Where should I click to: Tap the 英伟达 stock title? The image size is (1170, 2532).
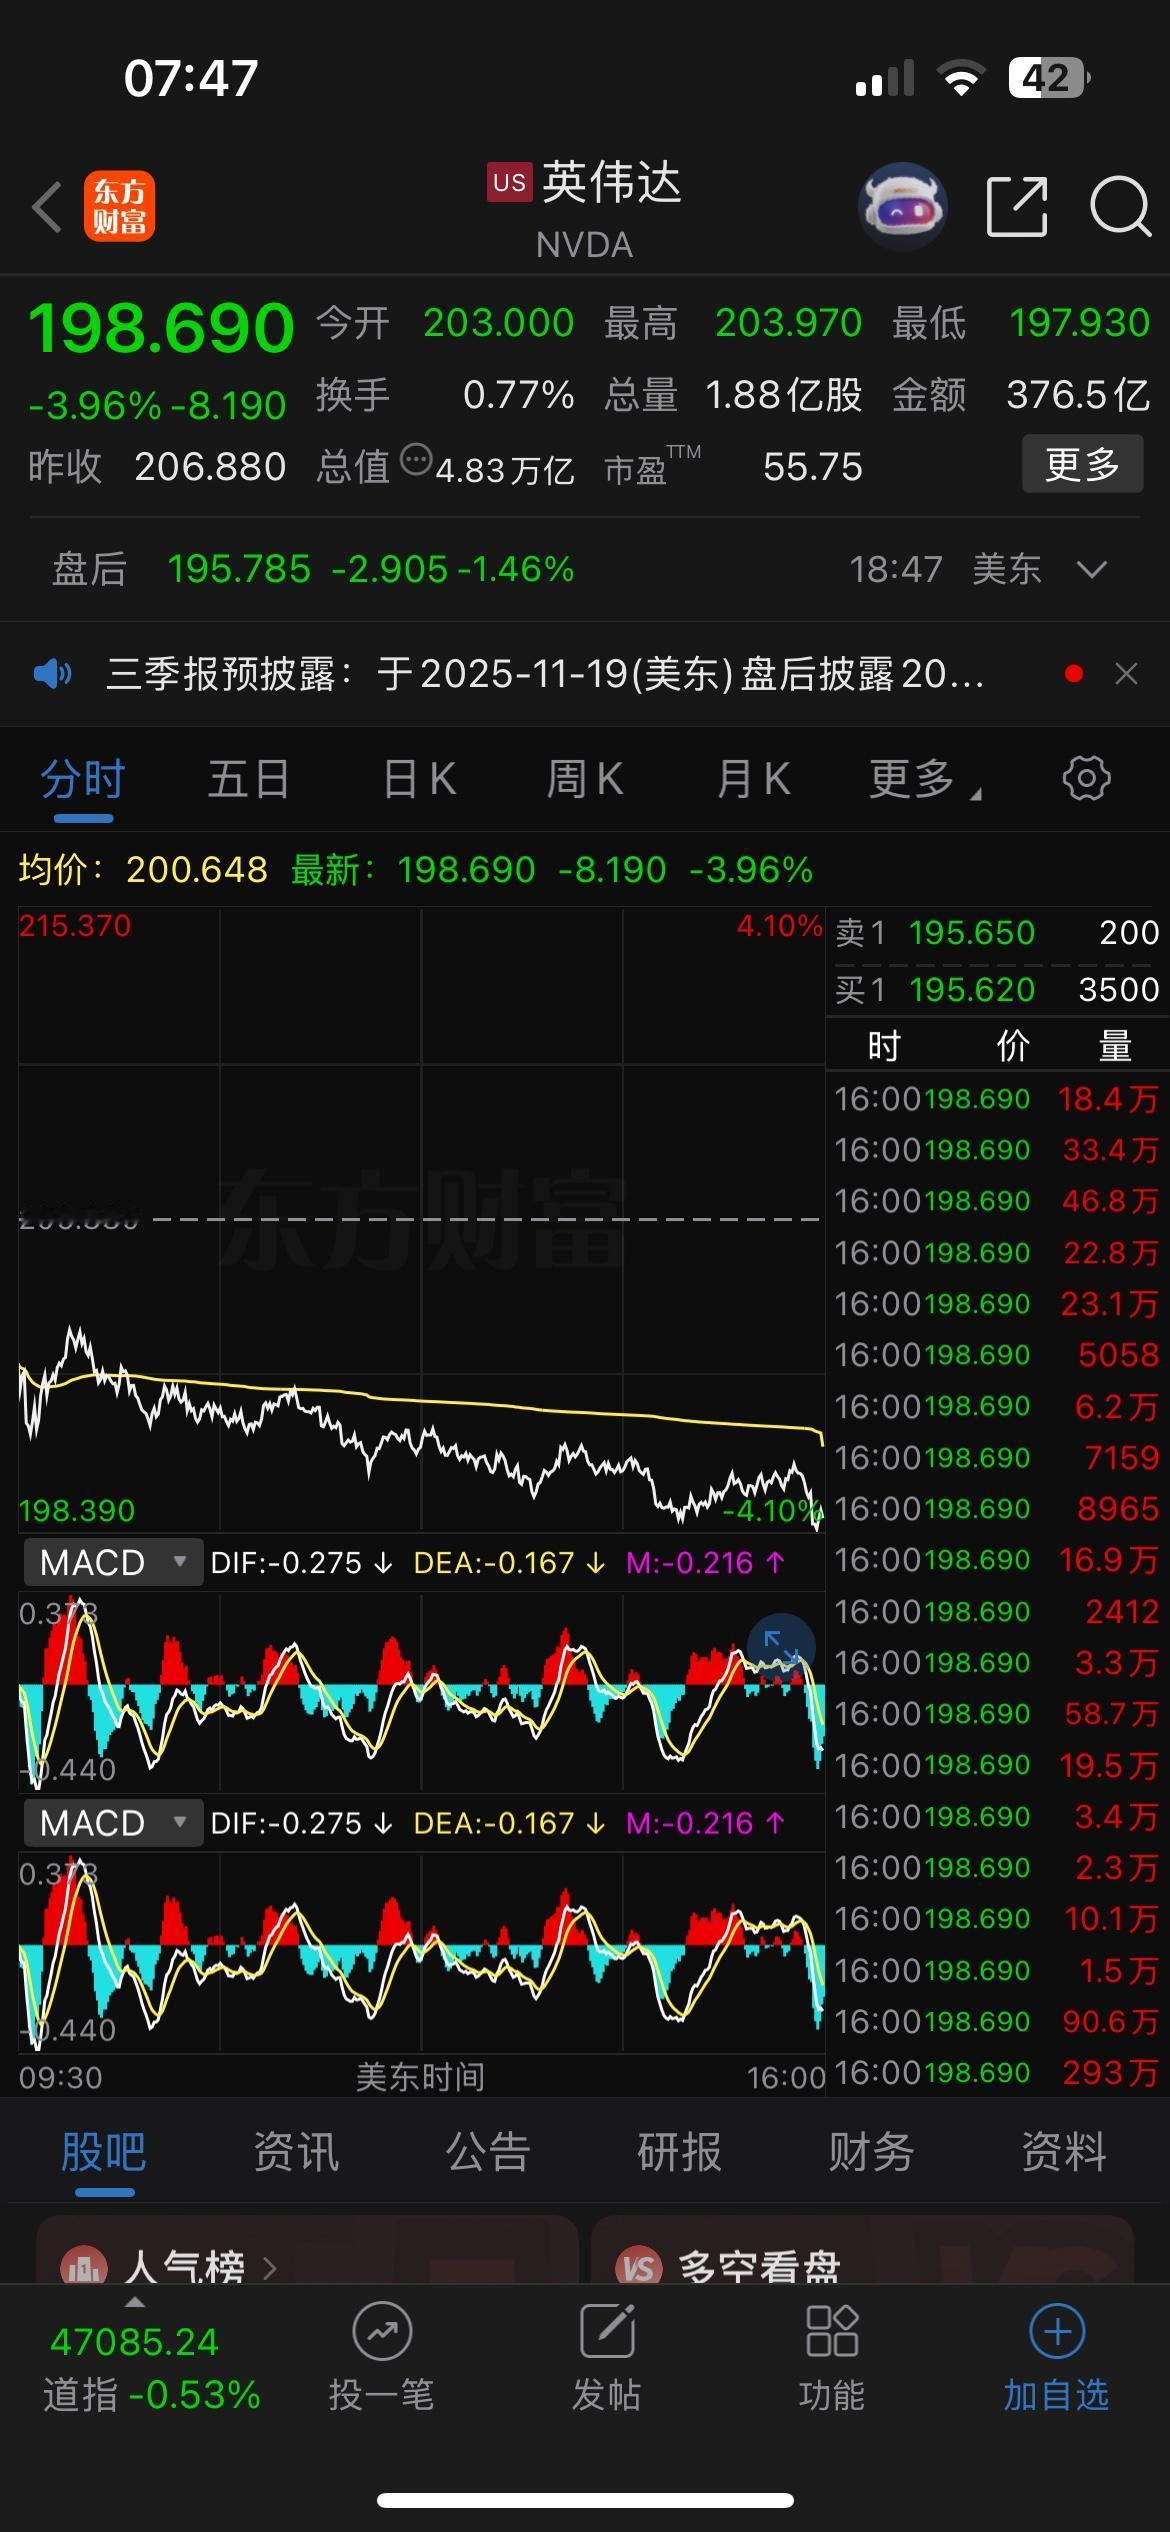point(612,183)
